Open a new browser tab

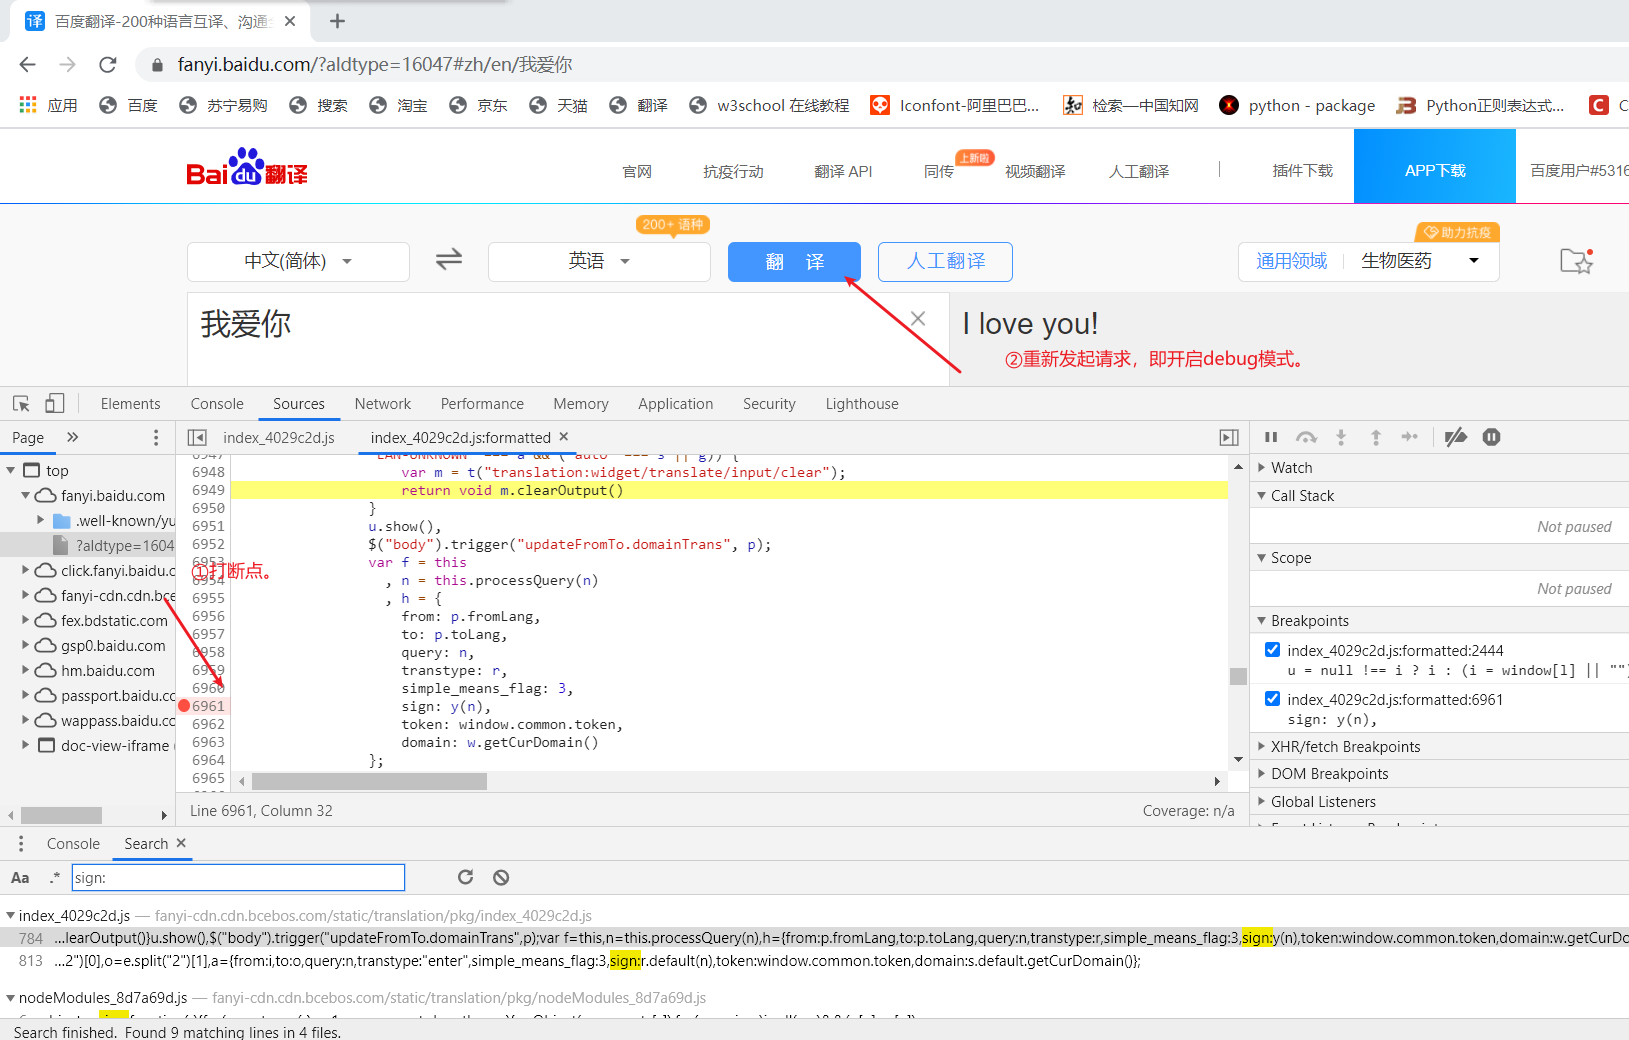(x=337, y=21)
